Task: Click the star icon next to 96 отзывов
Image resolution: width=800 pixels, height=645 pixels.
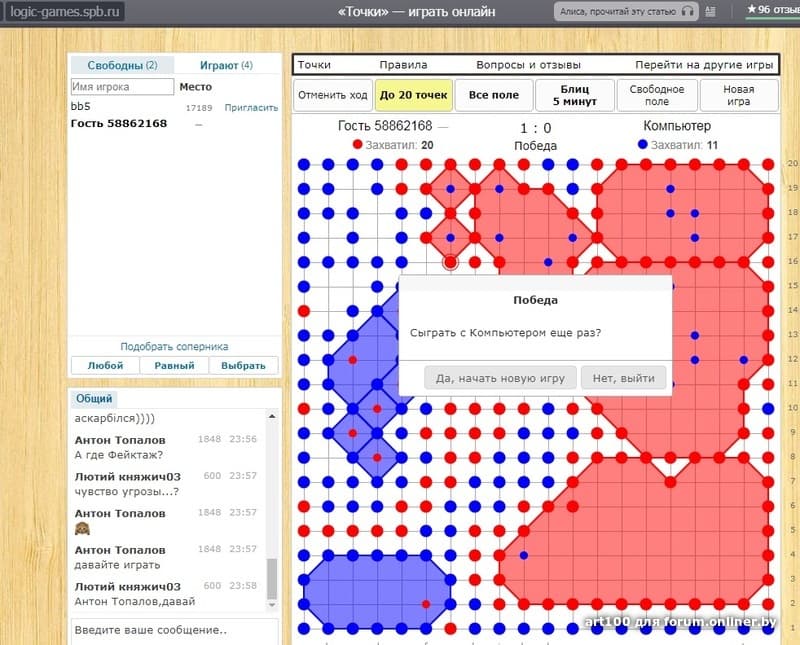Action: tap(751, 11)
